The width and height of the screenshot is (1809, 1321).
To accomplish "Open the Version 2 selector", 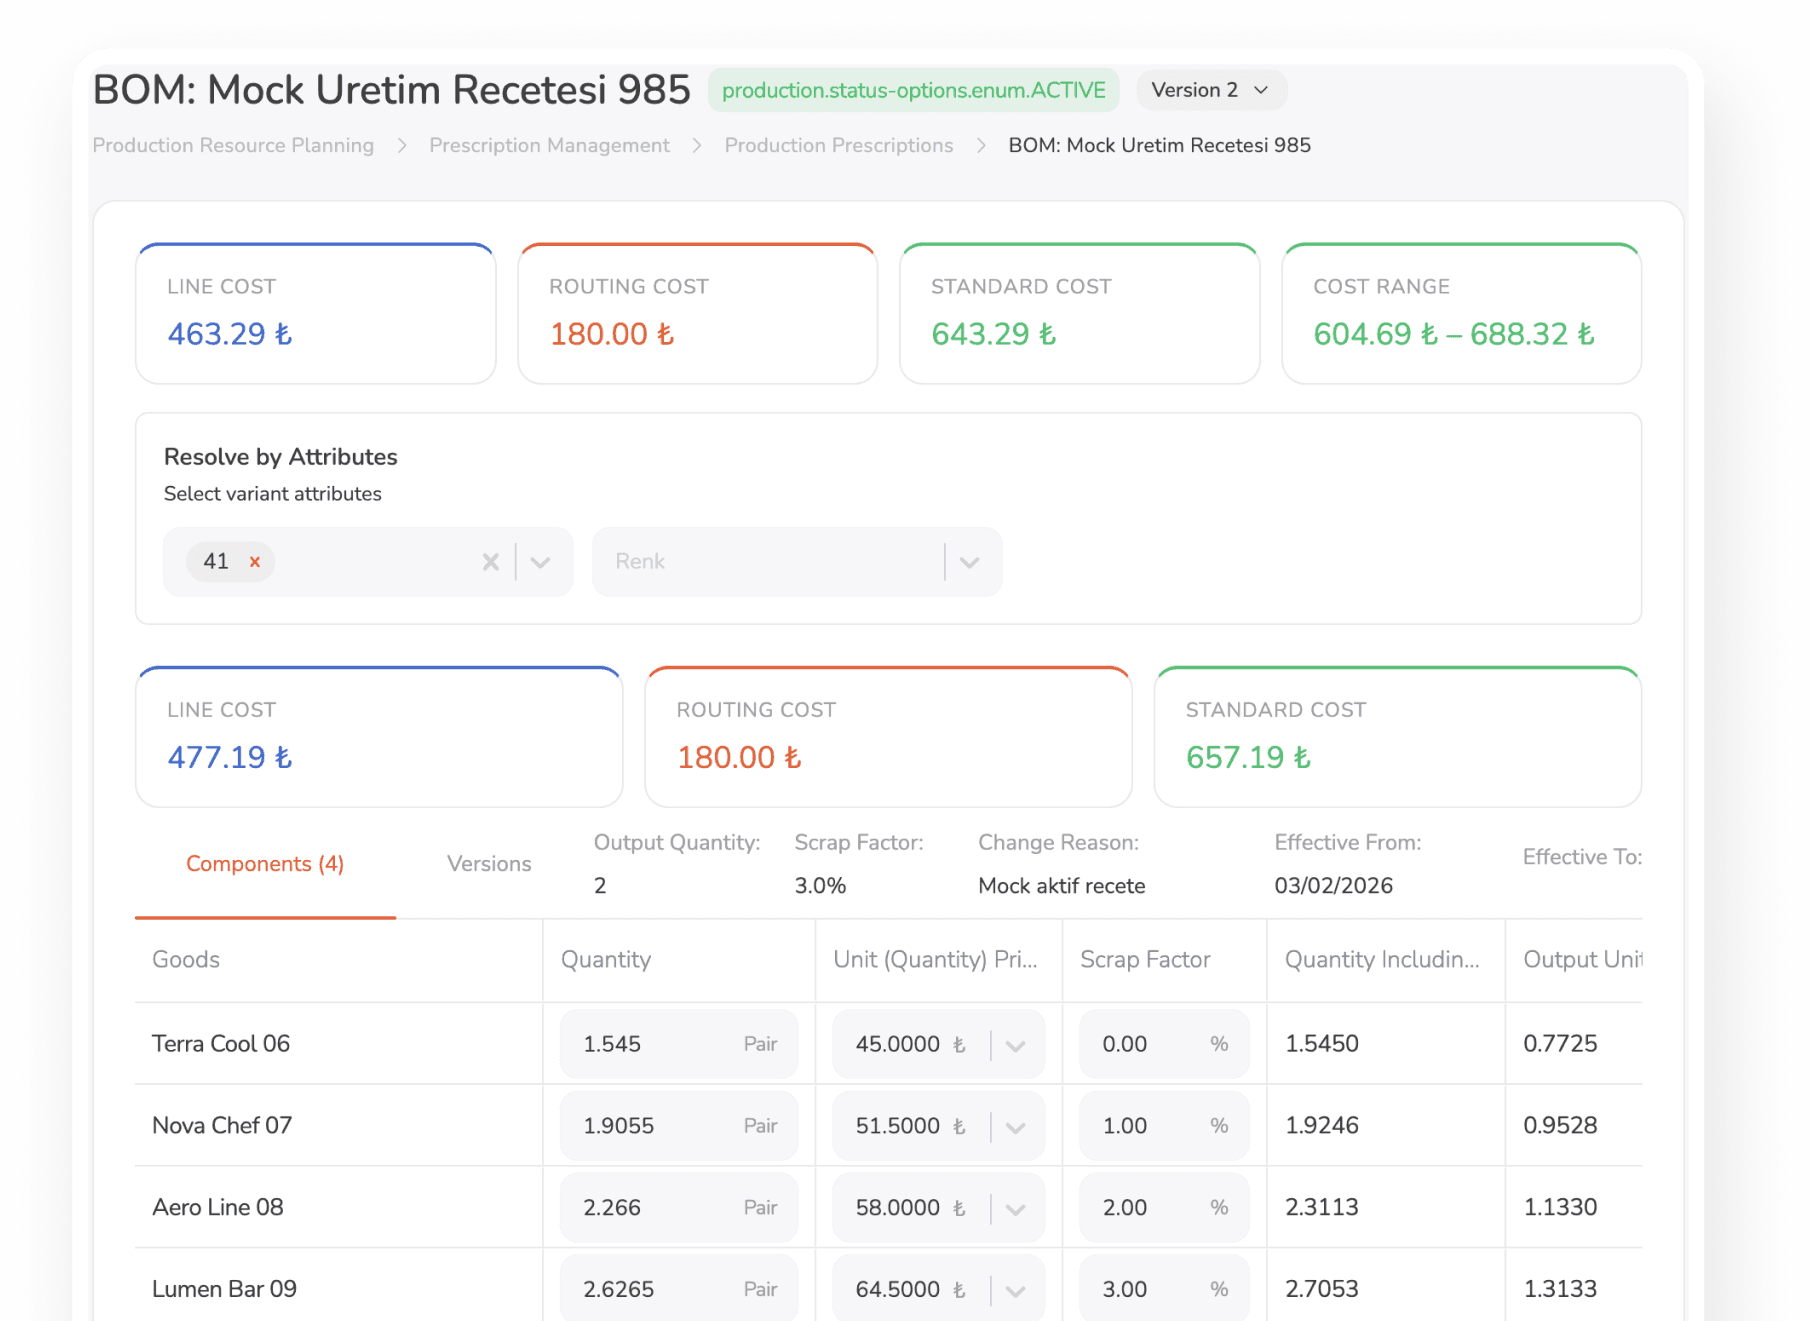I will click(1211, 90).
